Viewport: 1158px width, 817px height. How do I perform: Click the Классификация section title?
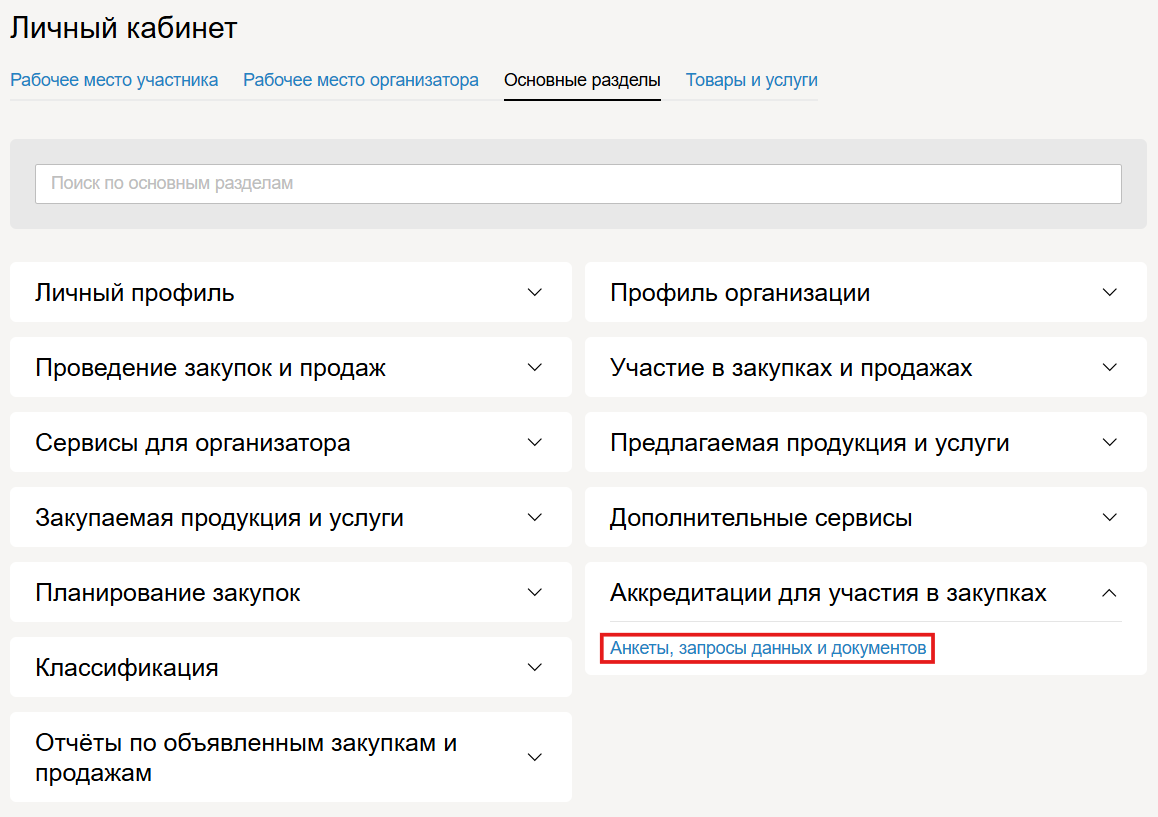tap(127, 667)
